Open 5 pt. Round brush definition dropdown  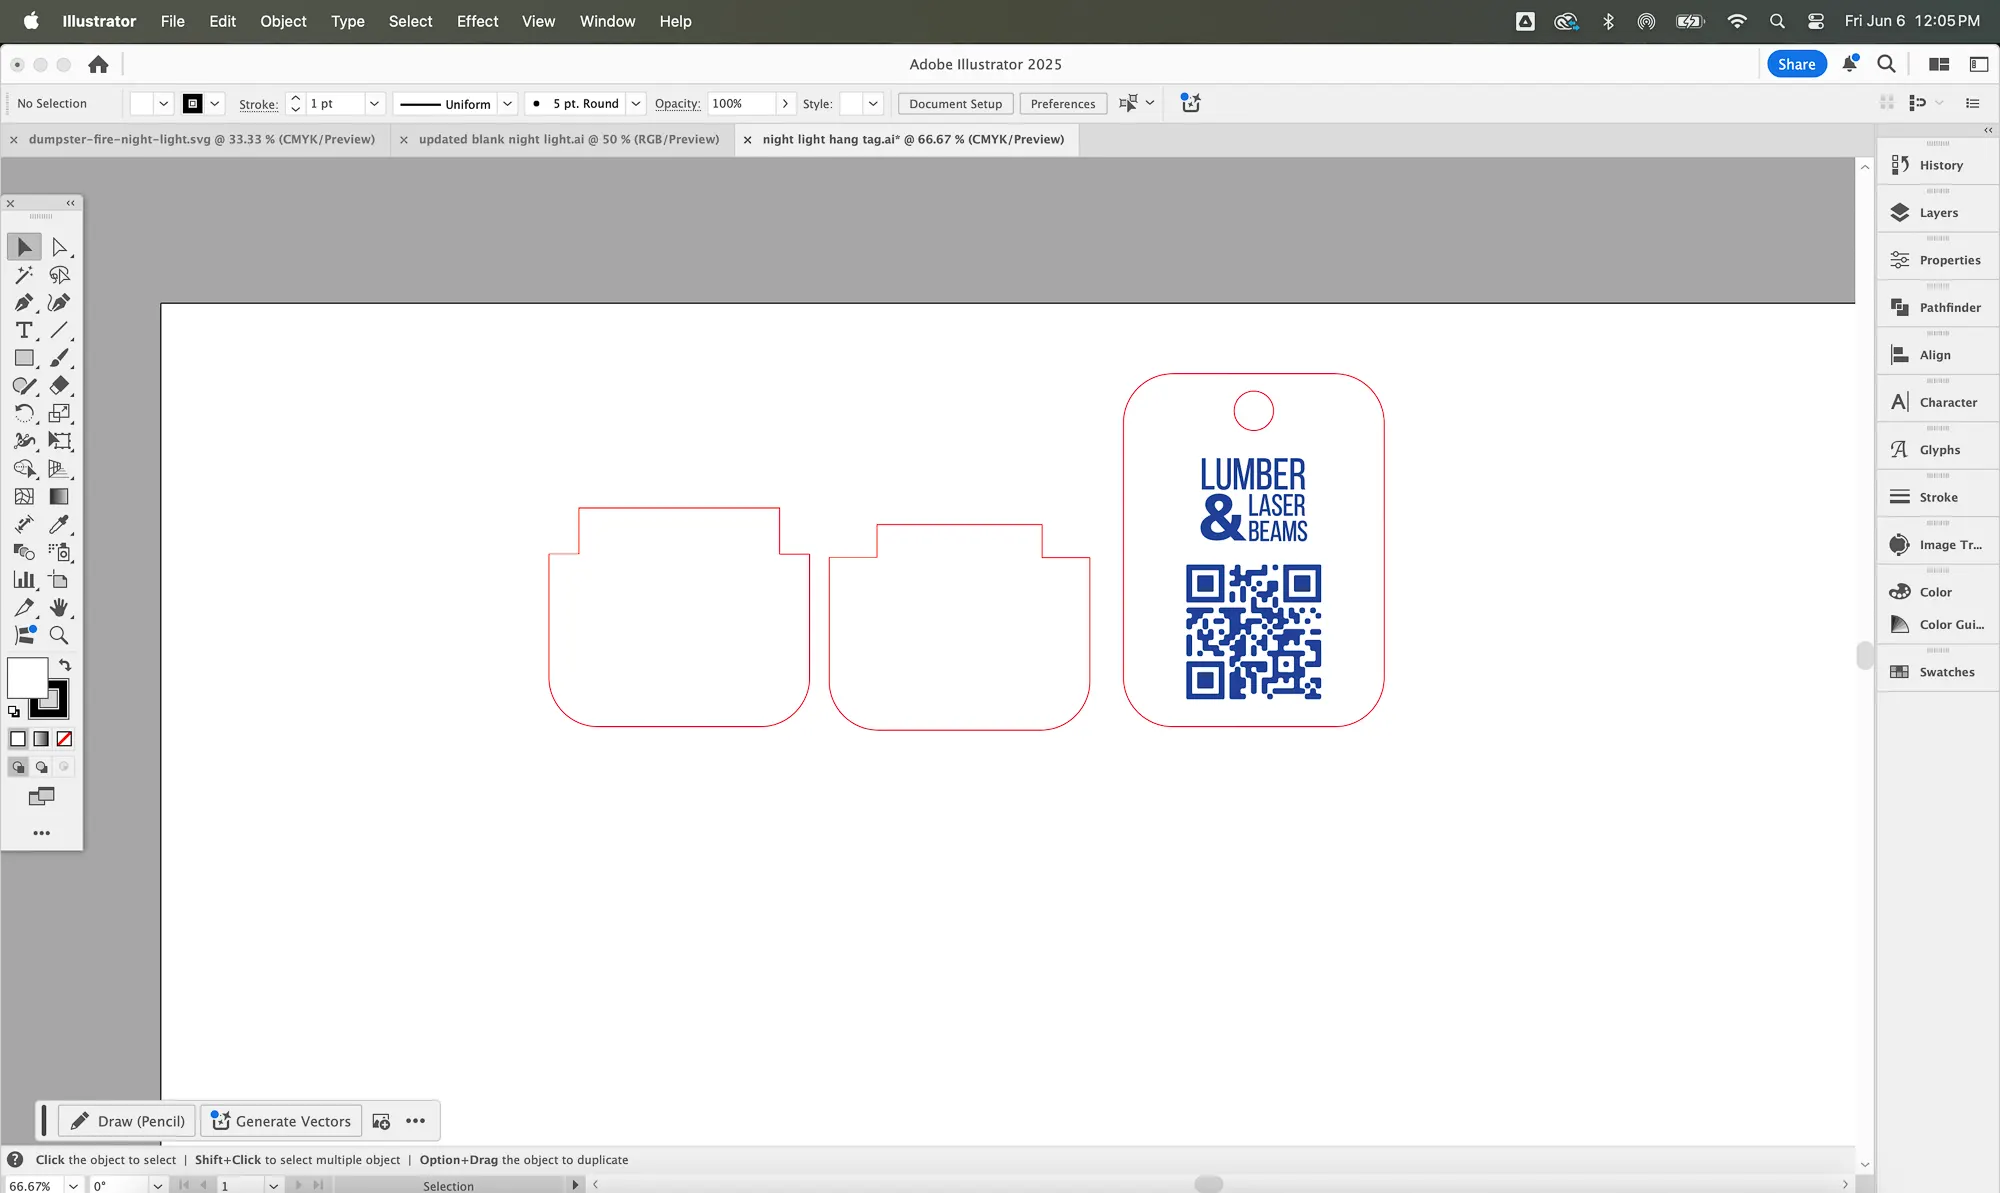pos(636,104)
